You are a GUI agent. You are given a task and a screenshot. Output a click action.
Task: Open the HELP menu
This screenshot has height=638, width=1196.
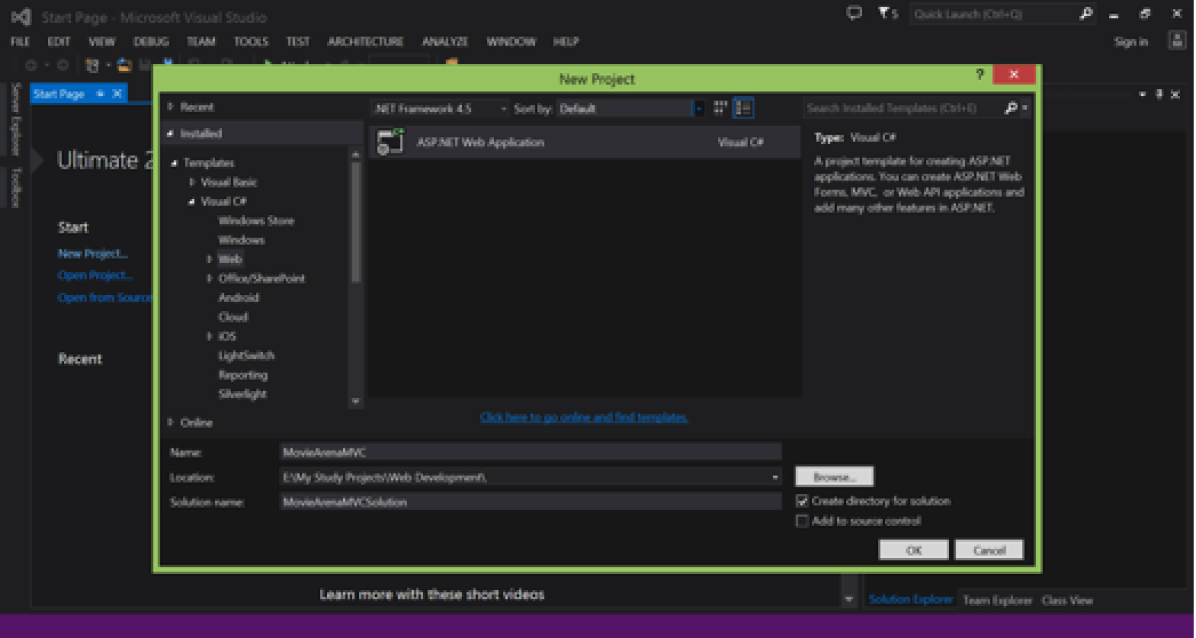(566, 42)
